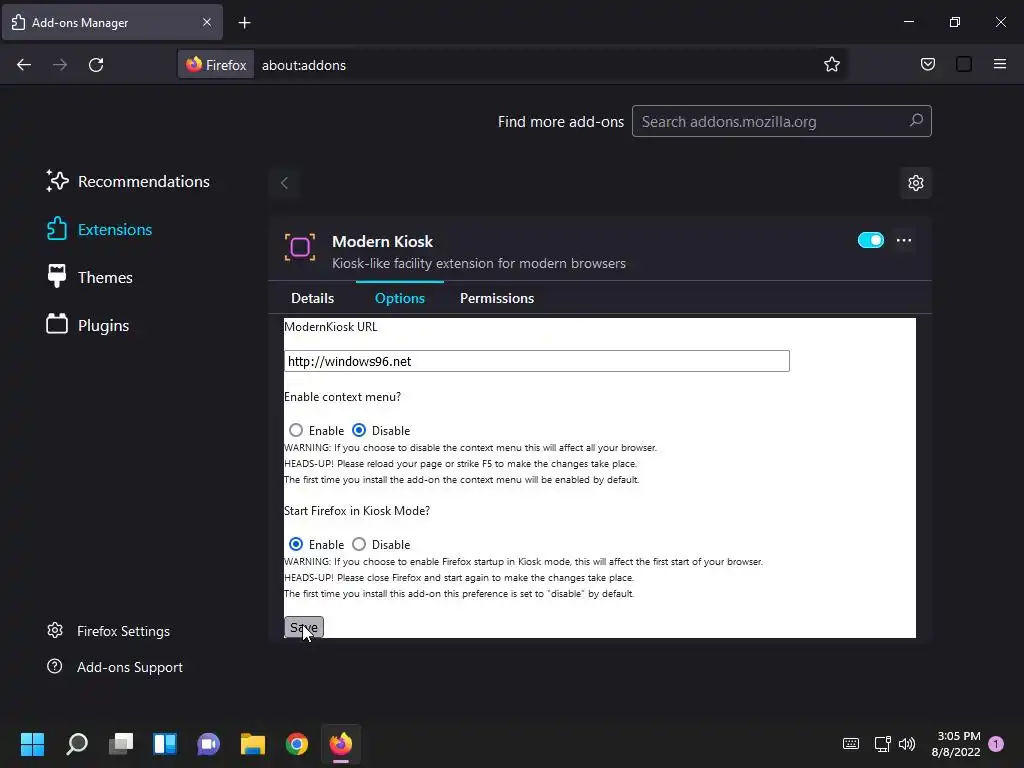Open the clock showing 3:05 PM
This screenshot has height=768, width=1024.
[x=956, y=744]
